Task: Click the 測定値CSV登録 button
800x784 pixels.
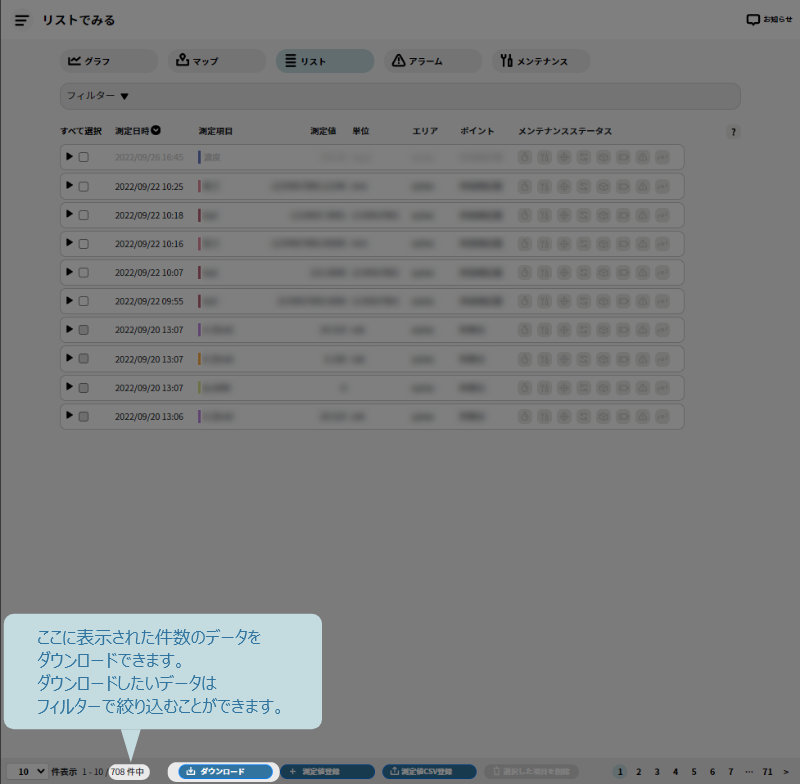Action: pyautogui.click(x=429, y=771)
